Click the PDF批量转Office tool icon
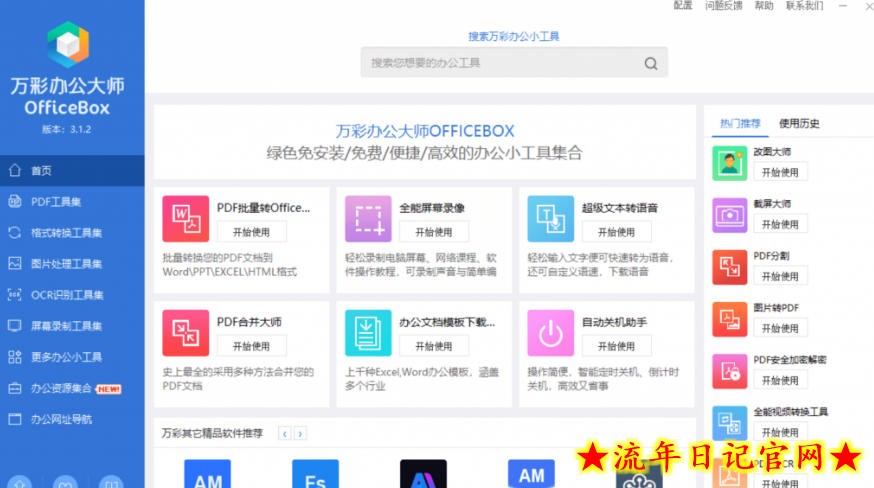Image resolution: width=874 pixels, height=488 pixels. [186, 219]
